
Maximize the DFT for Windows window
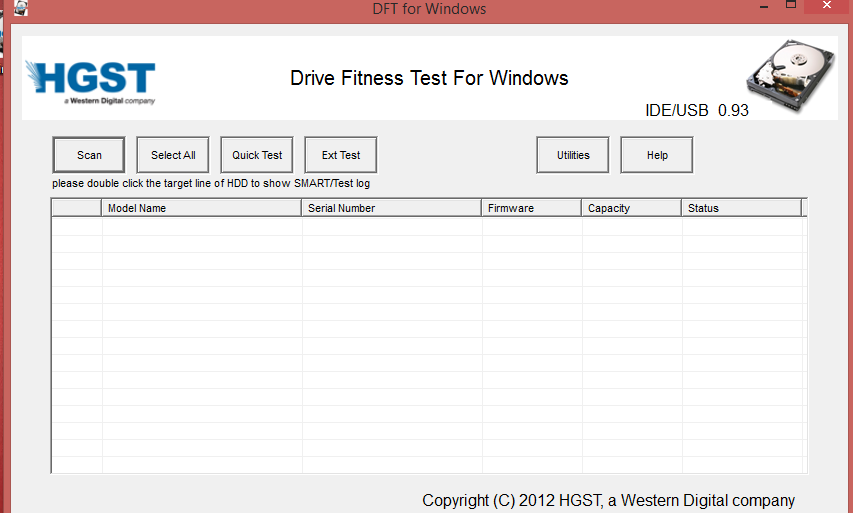click(x=791, y=5)
